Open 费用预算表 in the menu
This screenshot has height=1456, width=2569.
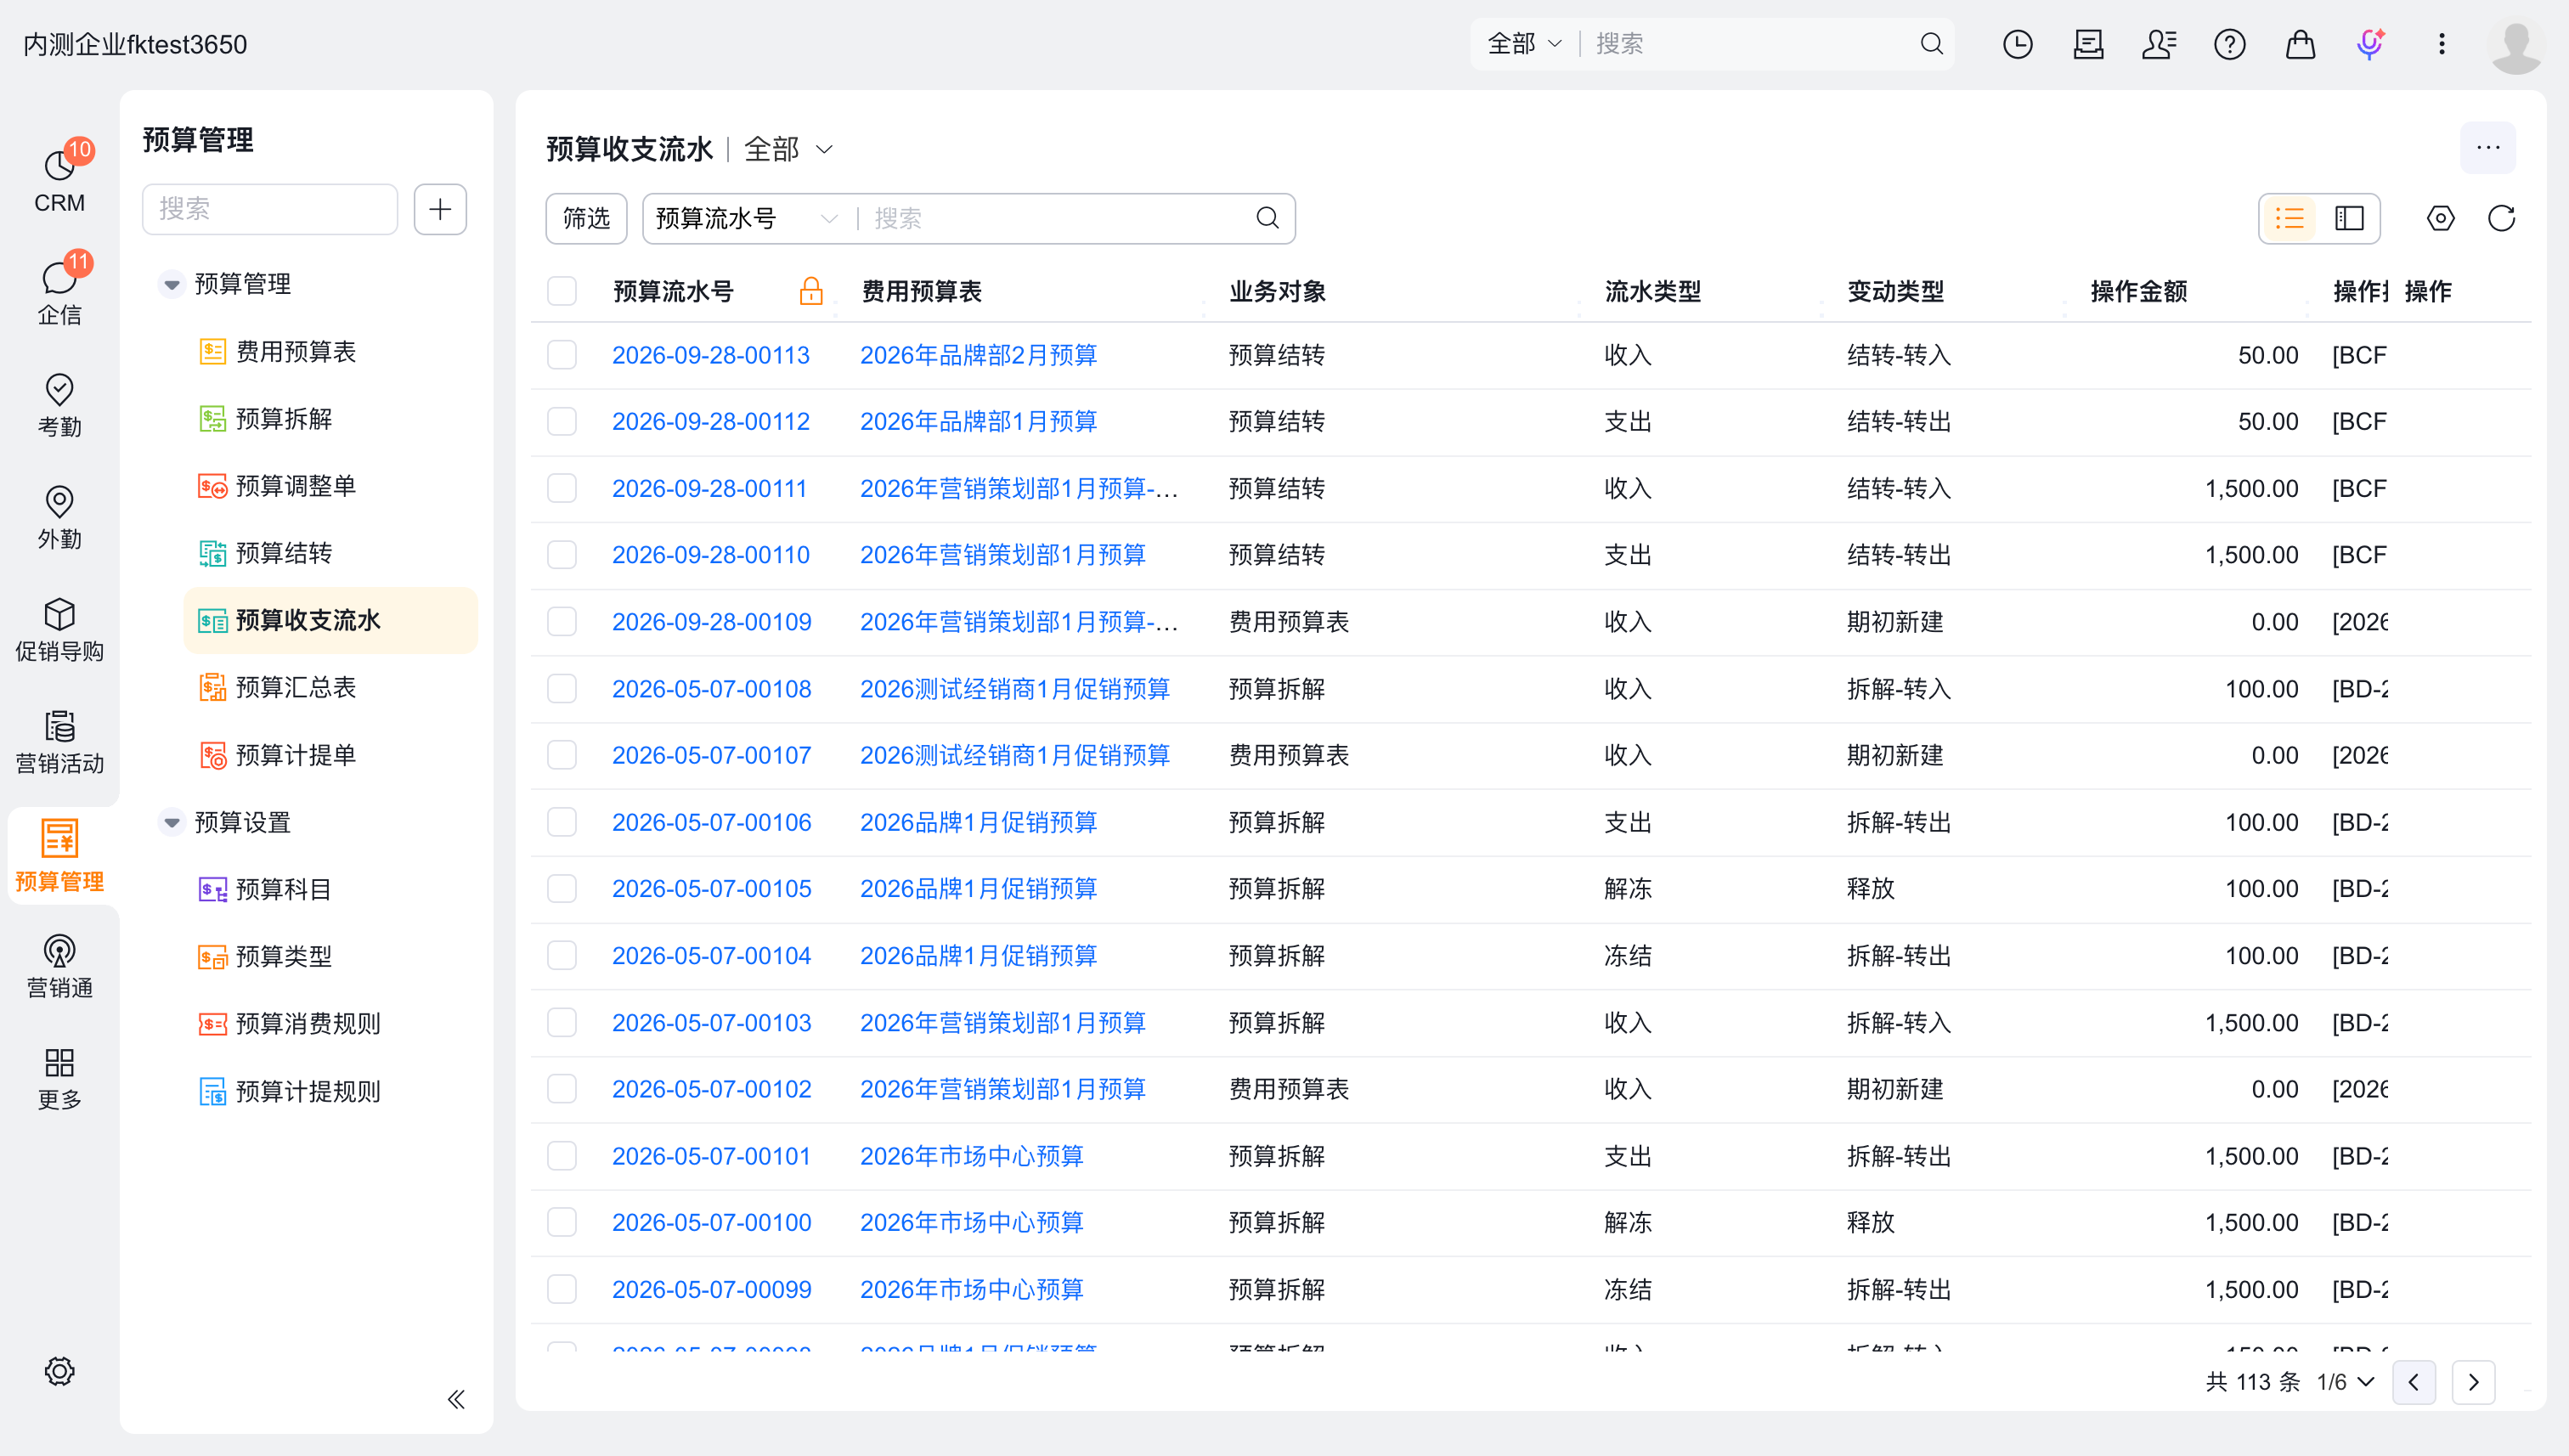click(295, 352)
